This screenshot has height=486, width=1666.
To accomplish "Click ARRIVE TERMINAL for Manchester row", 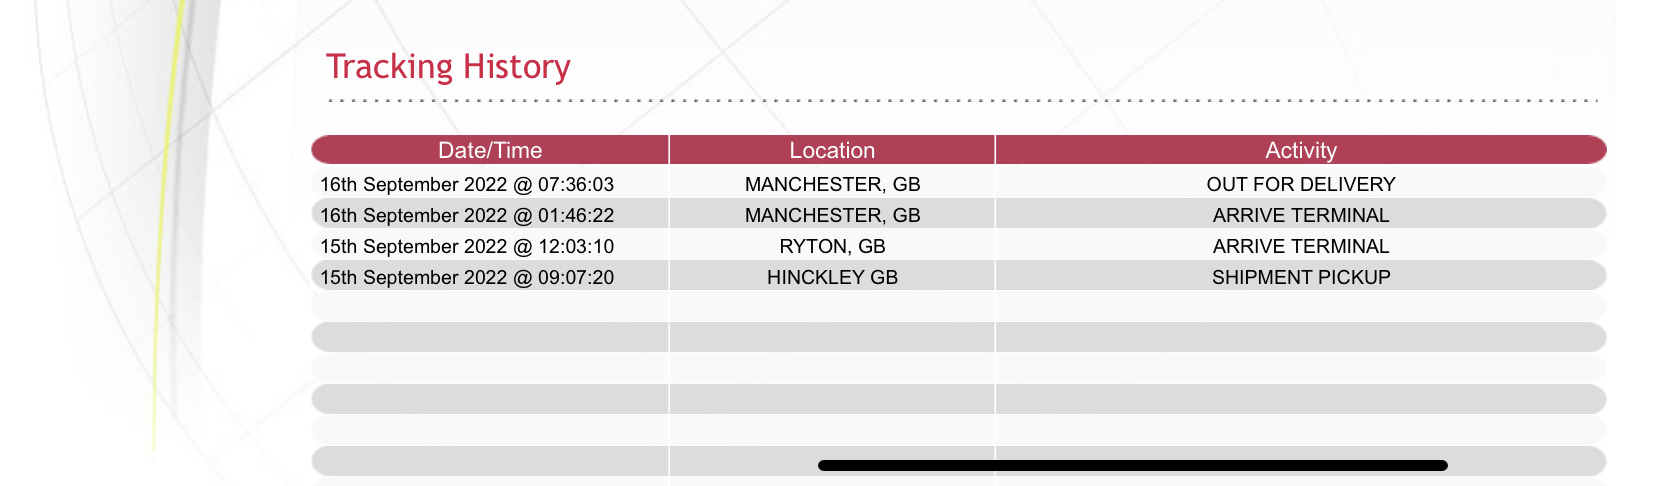I will (x=1301, y=215).
